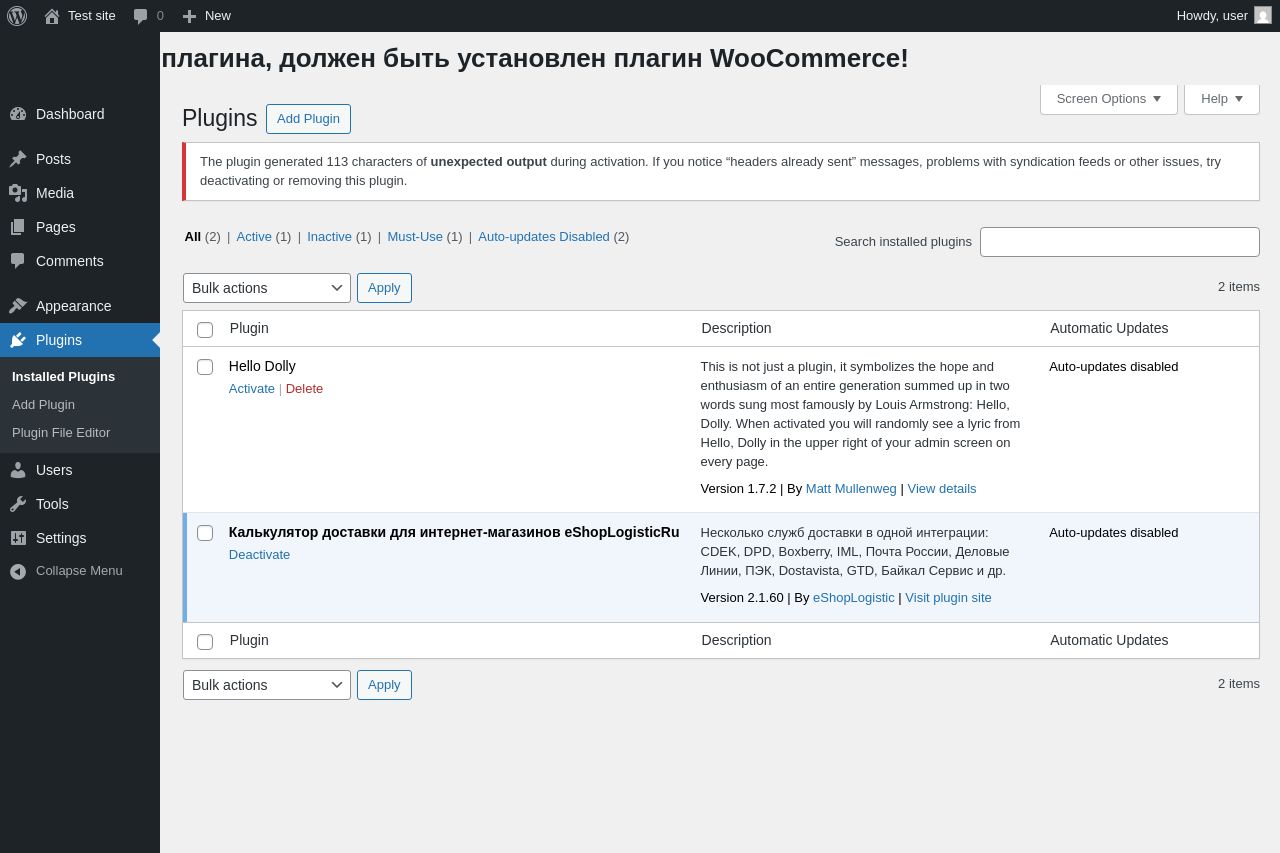1280x853 pixels.
Task: Tick the Hello Dolly plugin checkbox
Action: tap(205, 367)
